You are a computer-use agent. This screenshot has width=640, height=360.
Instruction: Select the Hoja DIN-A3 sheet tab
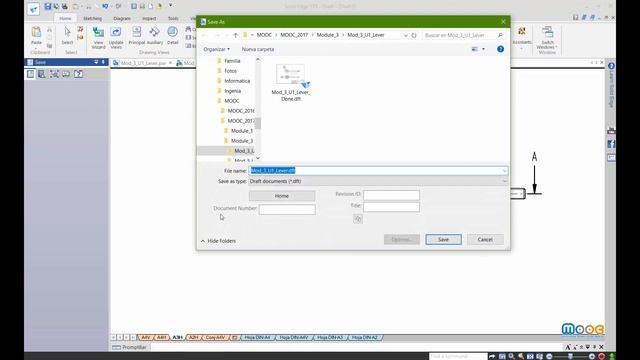pyautogui.click(x=330, y=338)
